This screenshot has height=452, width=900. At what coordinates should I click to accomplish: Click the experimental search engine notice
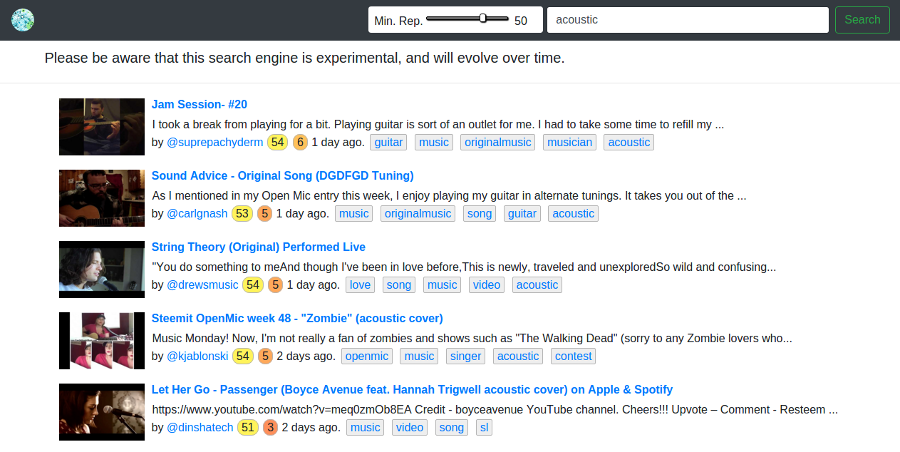(304, 58)
